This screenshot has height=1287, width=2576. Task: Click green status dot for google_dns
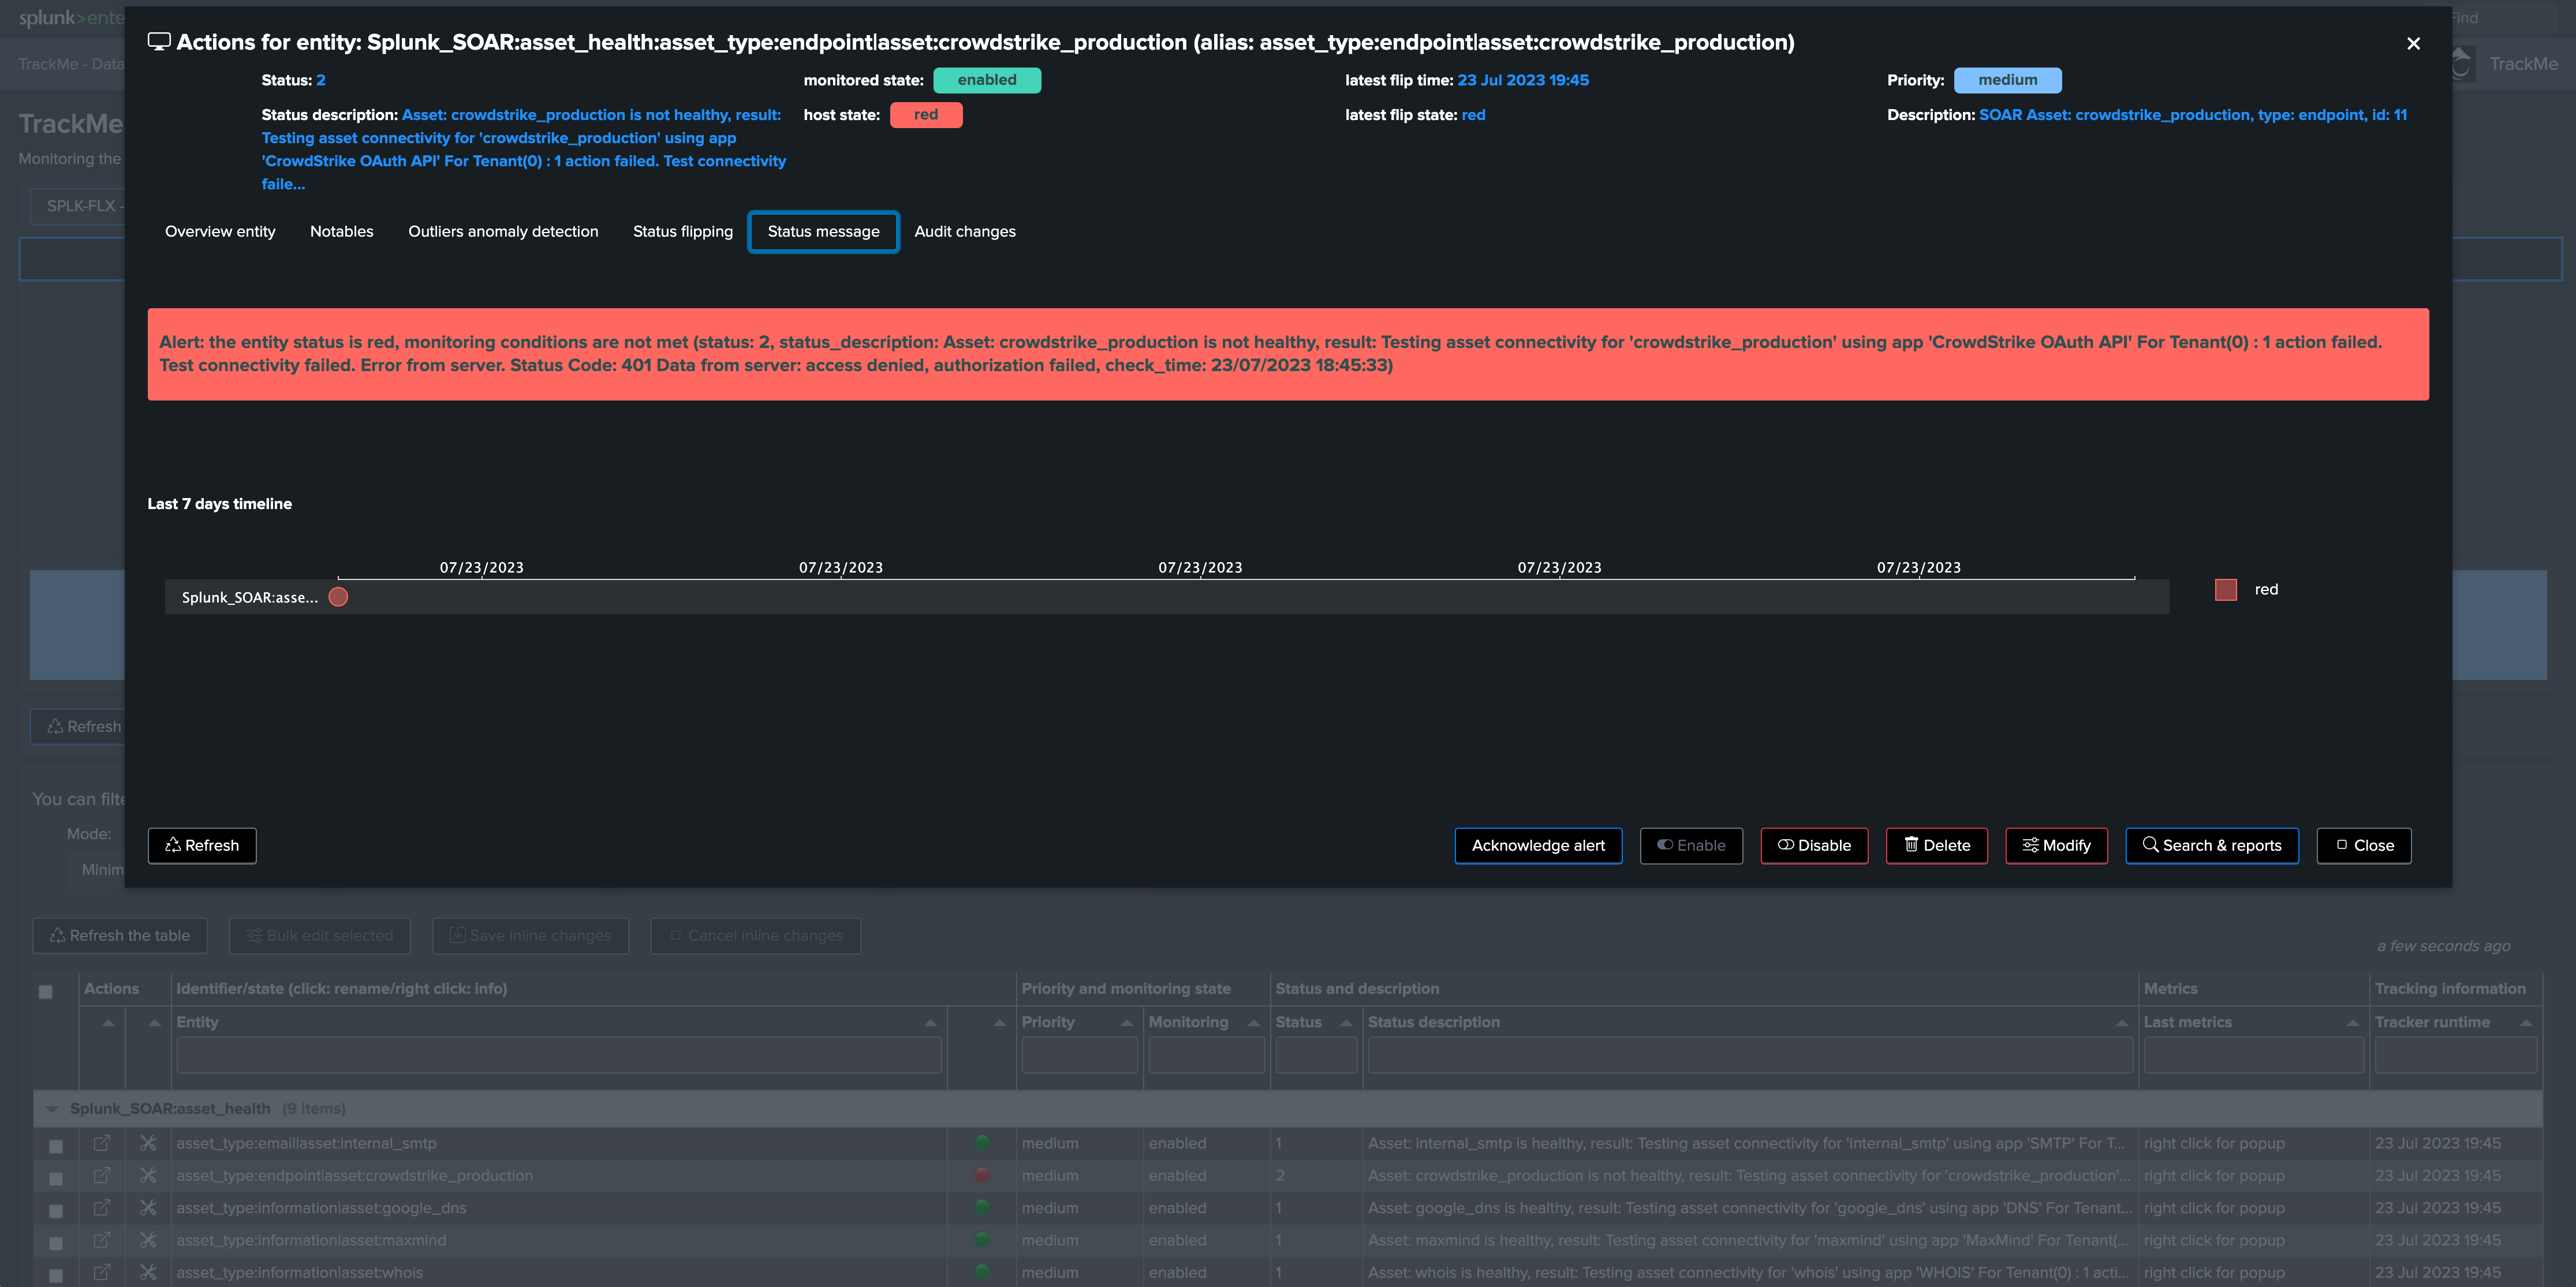point(982,1207)
